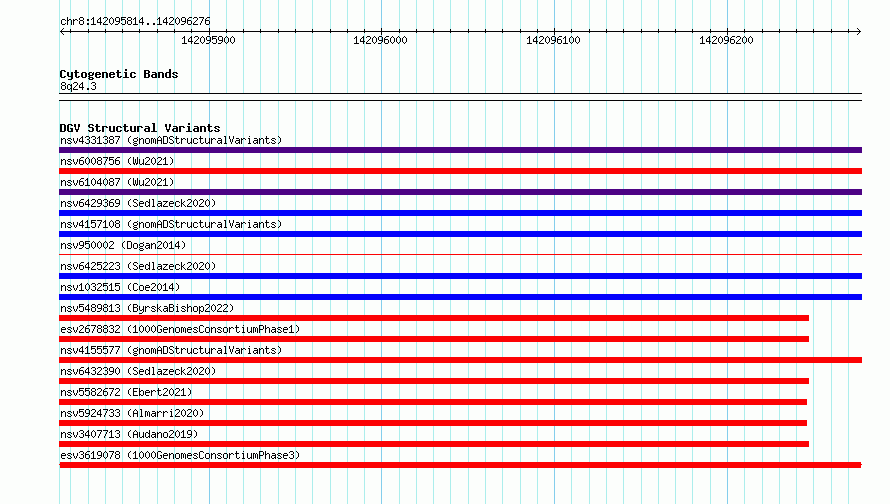Image resolution: width=890 pixels, height=504 pixels.
Task: Click the ruler's left arrow end
Action: coord(62,31)
